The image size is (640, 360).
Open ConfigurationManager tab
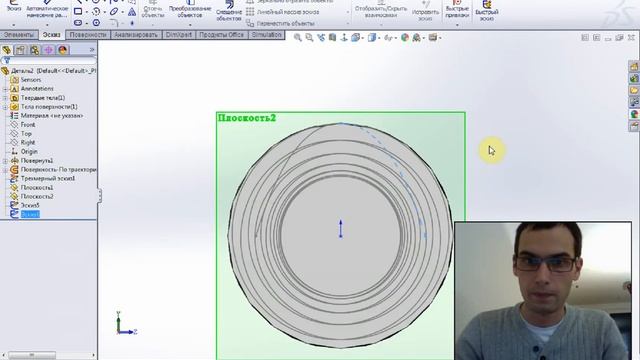(34, 50)
